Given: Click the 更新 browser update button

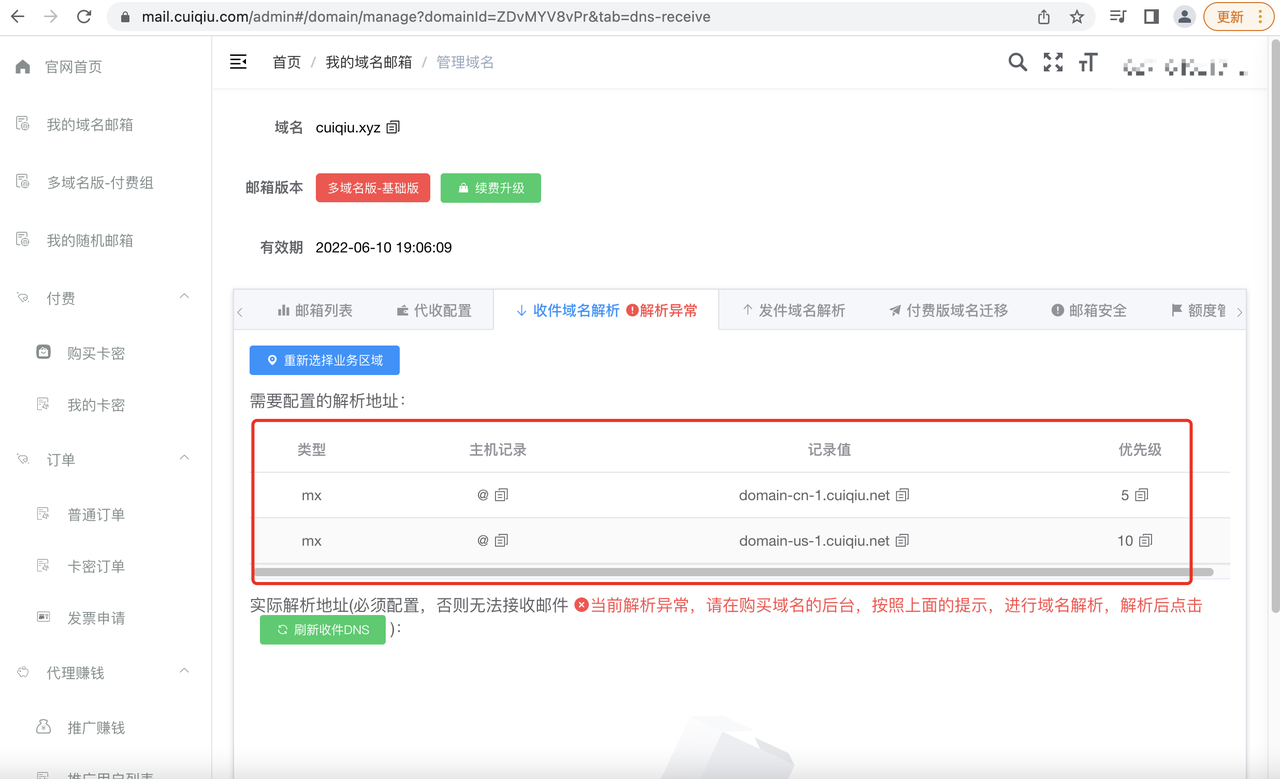Looking at the screenshot, I should [x=1239, y=17].
